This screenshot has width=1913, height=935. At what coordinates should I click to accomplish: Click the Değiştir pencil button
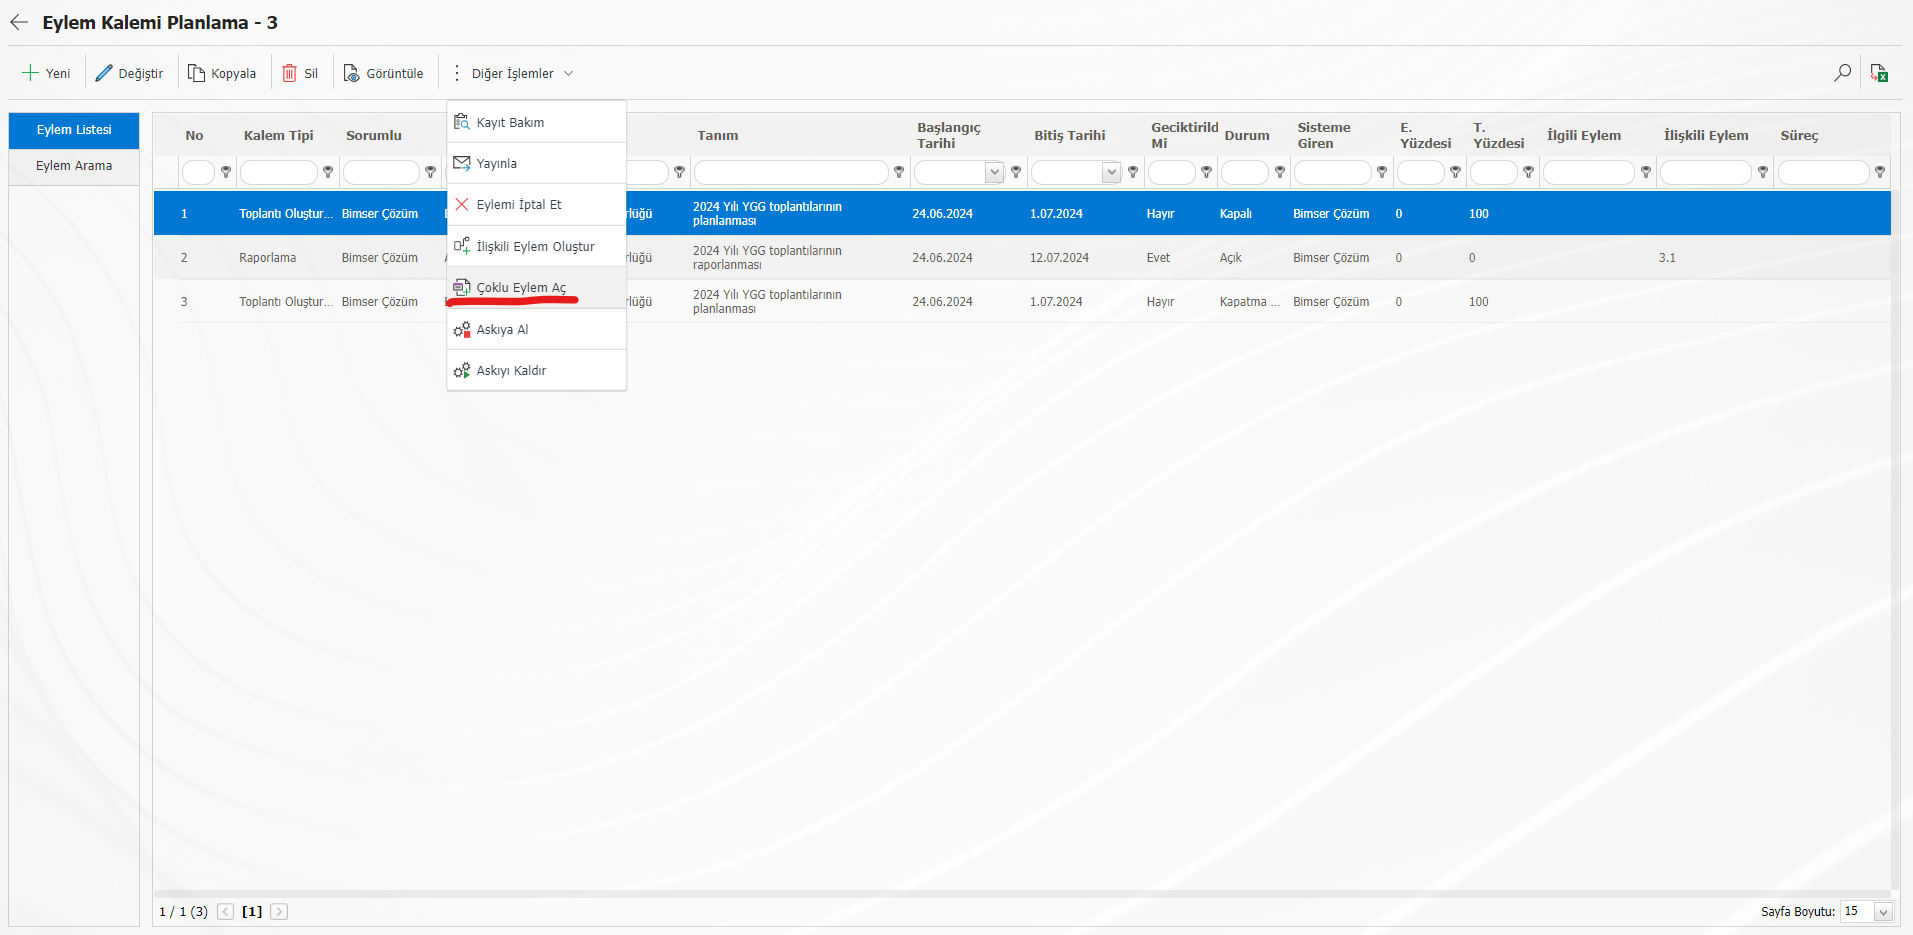[x=129, y=73]
